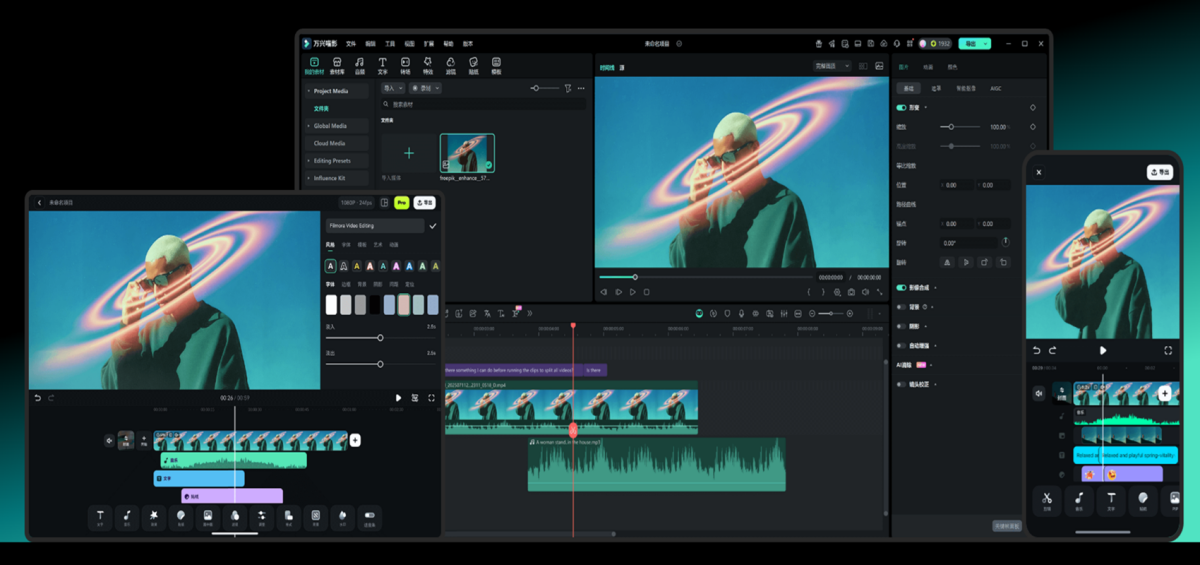Expand the Project Media folder
This screenshot has width=1200, height=565.
pyautogui.click(x=330, y=91)
